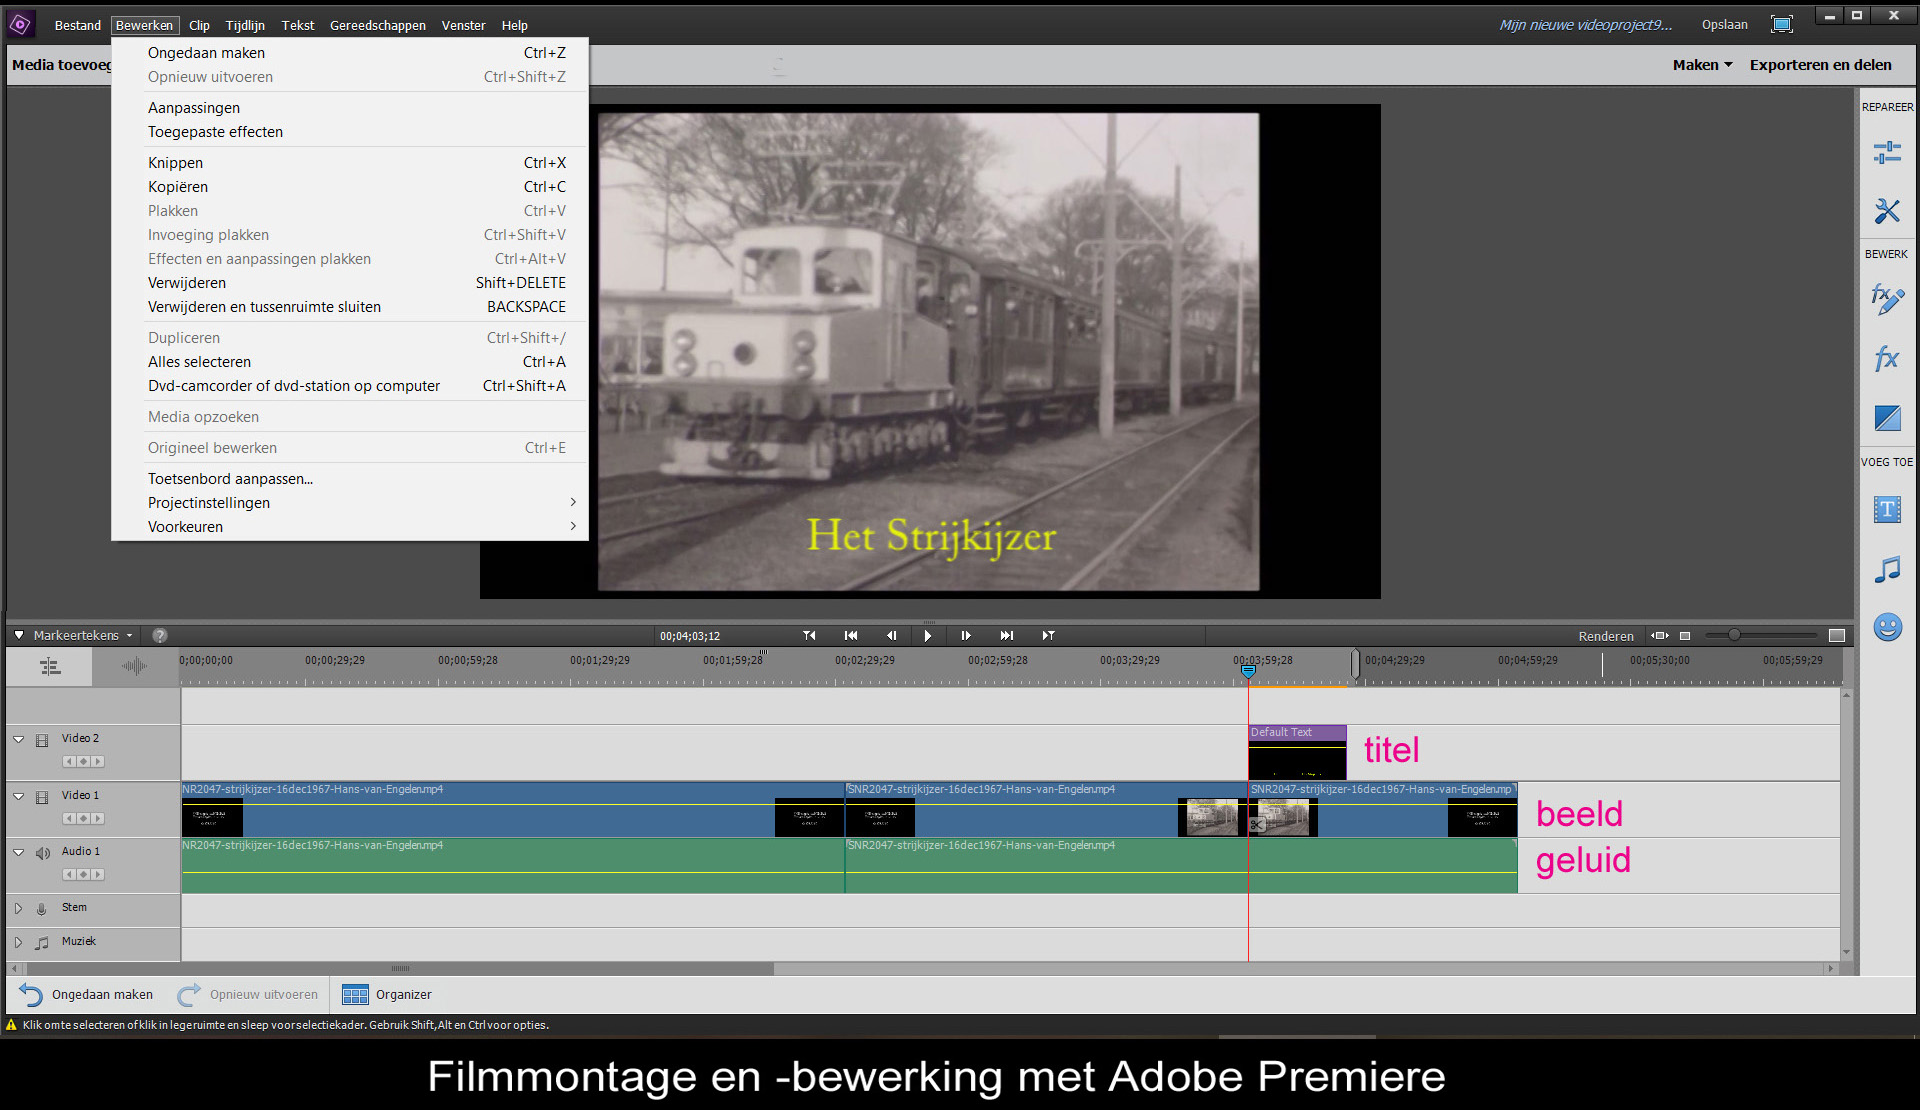Viewport: 1920px width, 1110px height.
Task: Collapse the Video 1 track
Action: point(19,796)
